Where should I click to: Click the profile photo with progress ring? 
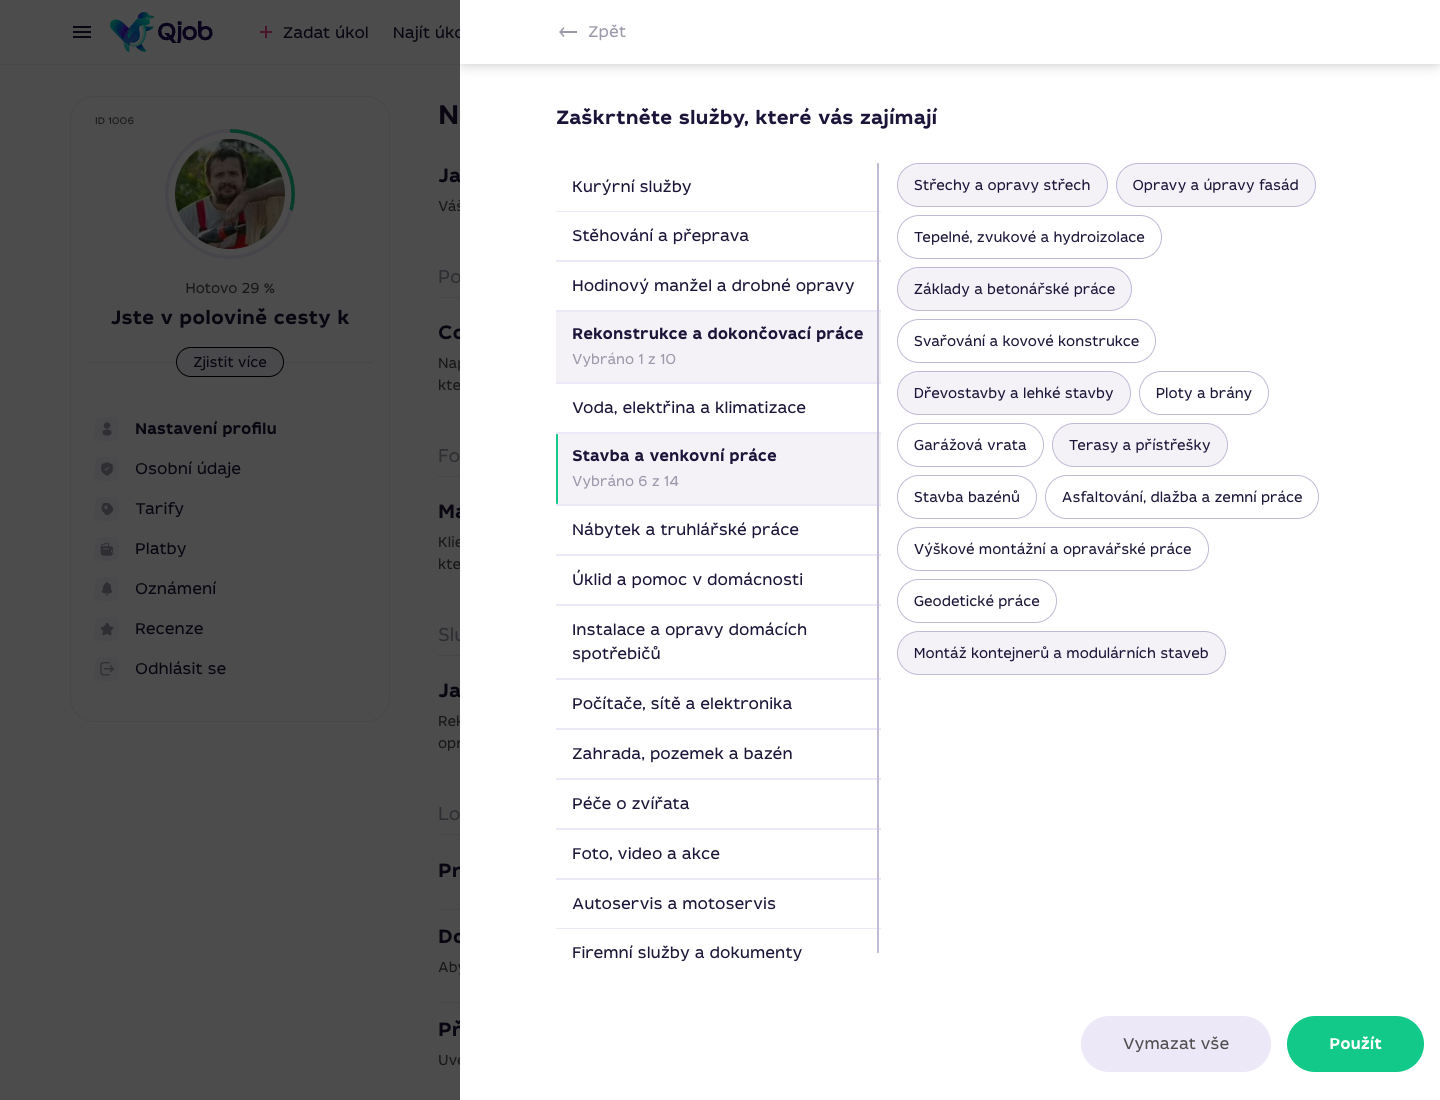click(x=230, y=193)
